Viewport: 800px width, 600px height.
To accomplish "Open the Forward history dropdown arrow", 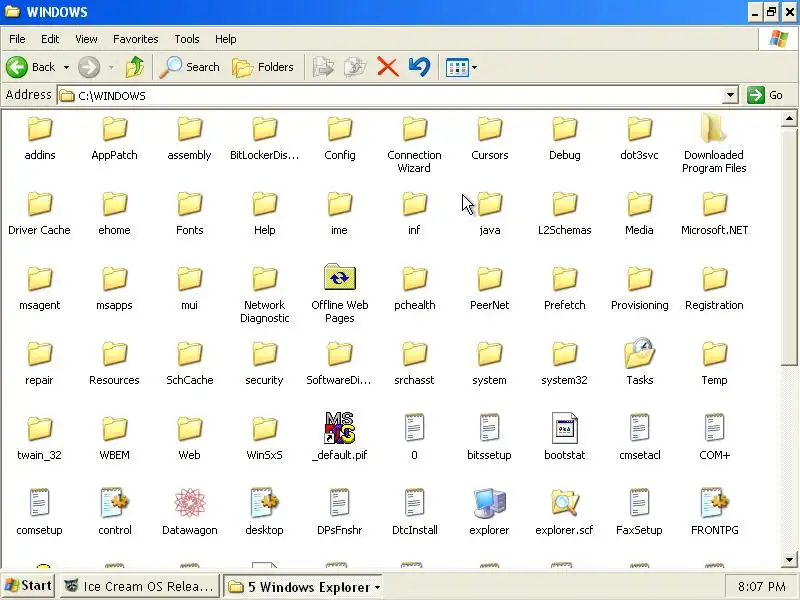I will (x=111, y=67).
